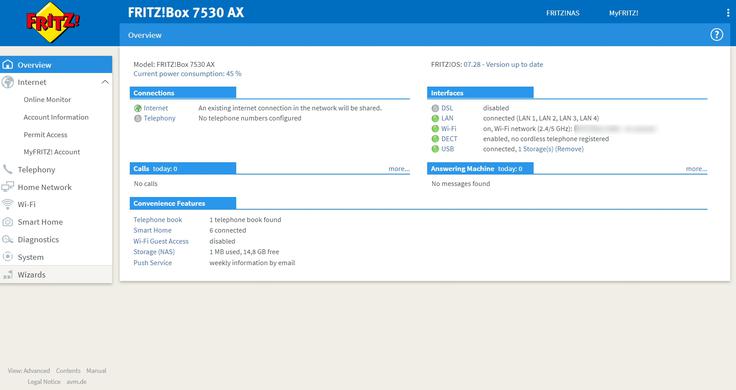The image size is (736, 390).
Task: Open the three-dot menu in header
Action: [x=728, y=13]
